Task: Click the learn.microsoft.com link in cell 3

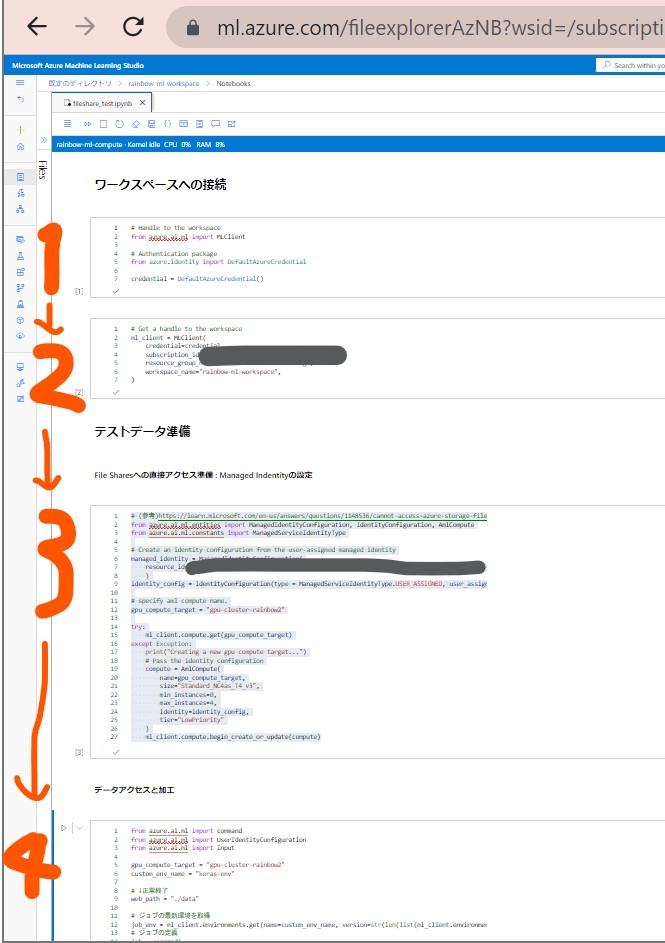Action: [322, 516]
